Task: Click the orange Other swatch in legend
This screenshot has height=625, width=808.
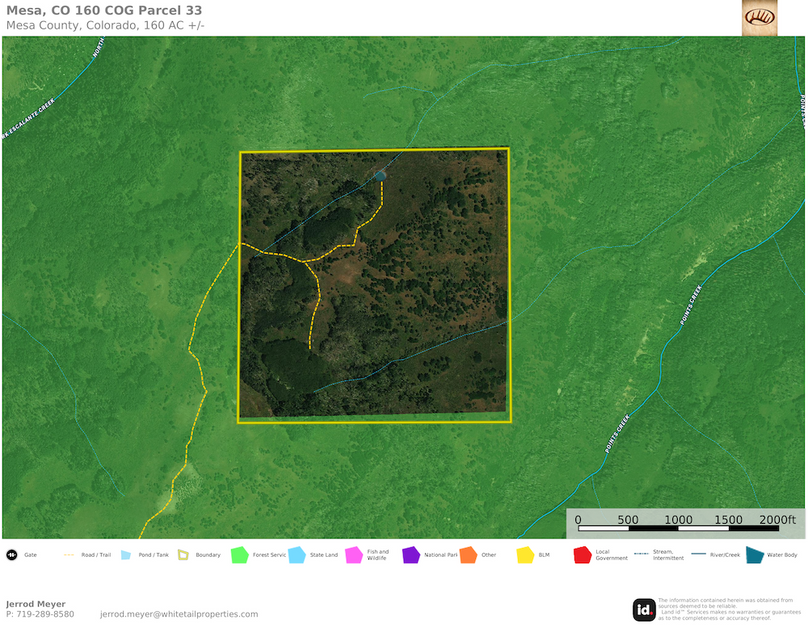Action: 467,555
